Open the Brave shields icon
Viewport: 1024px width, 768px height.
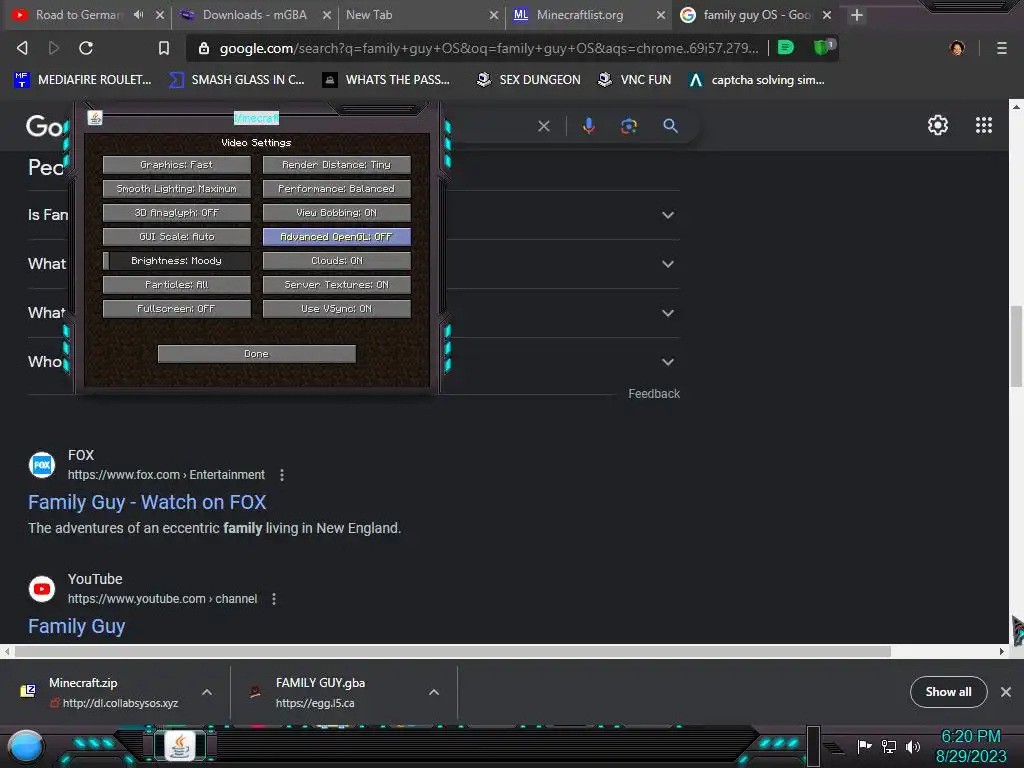click(x=823, y=47)
